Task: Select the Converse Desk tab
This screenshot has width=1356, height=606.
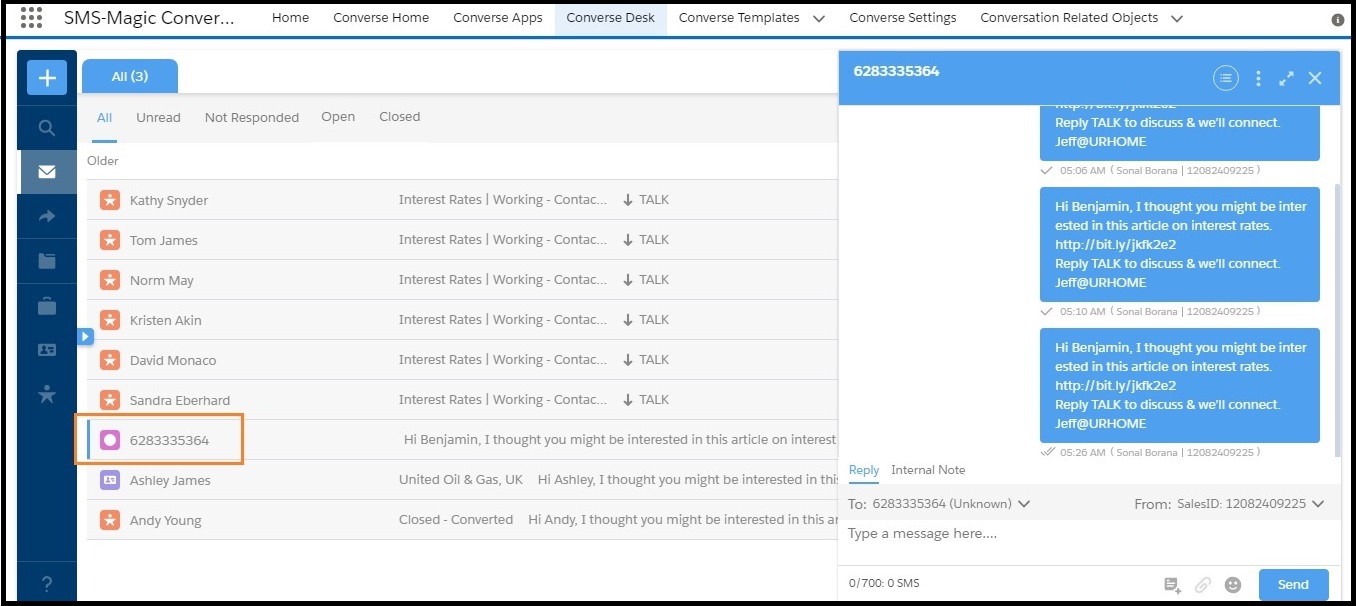Action: (611, 18)
